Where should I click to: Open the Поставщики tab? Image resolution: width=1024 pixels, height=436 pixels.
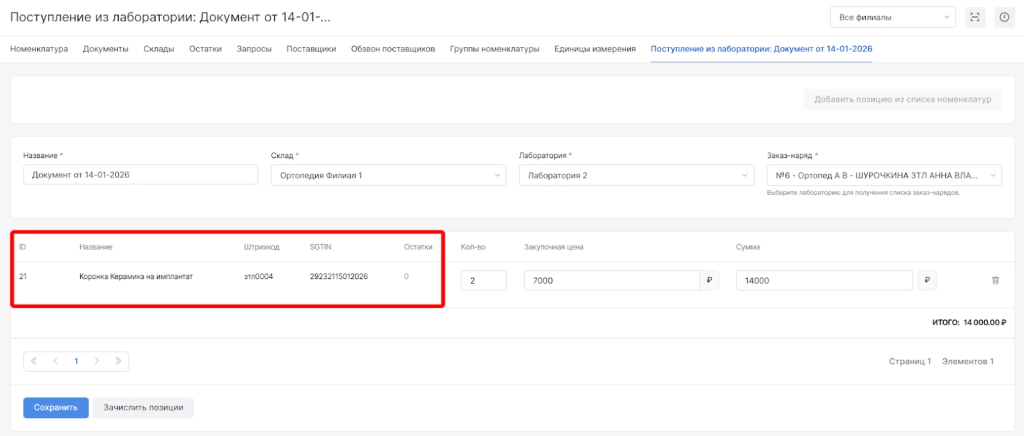pyautogui.click(x=311, y=49)
